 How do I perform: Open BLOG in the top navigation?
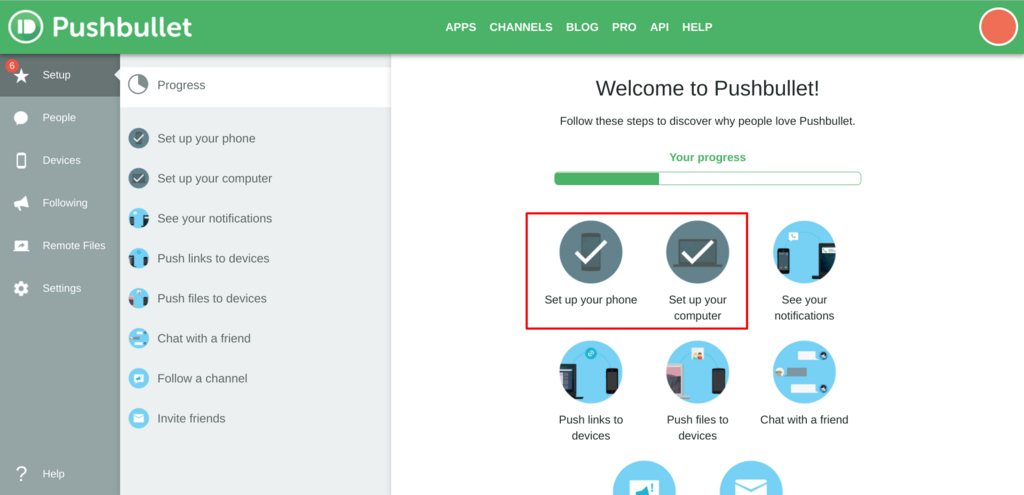click(582, 27)
